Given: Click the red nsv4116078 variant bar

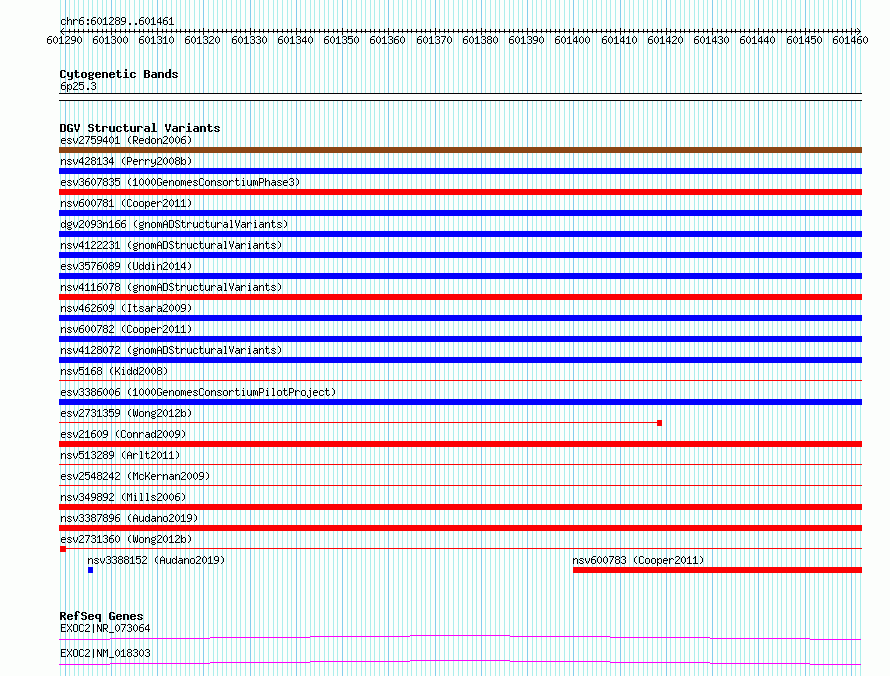Looking at the screenshot, I should [x=460, y=297].
